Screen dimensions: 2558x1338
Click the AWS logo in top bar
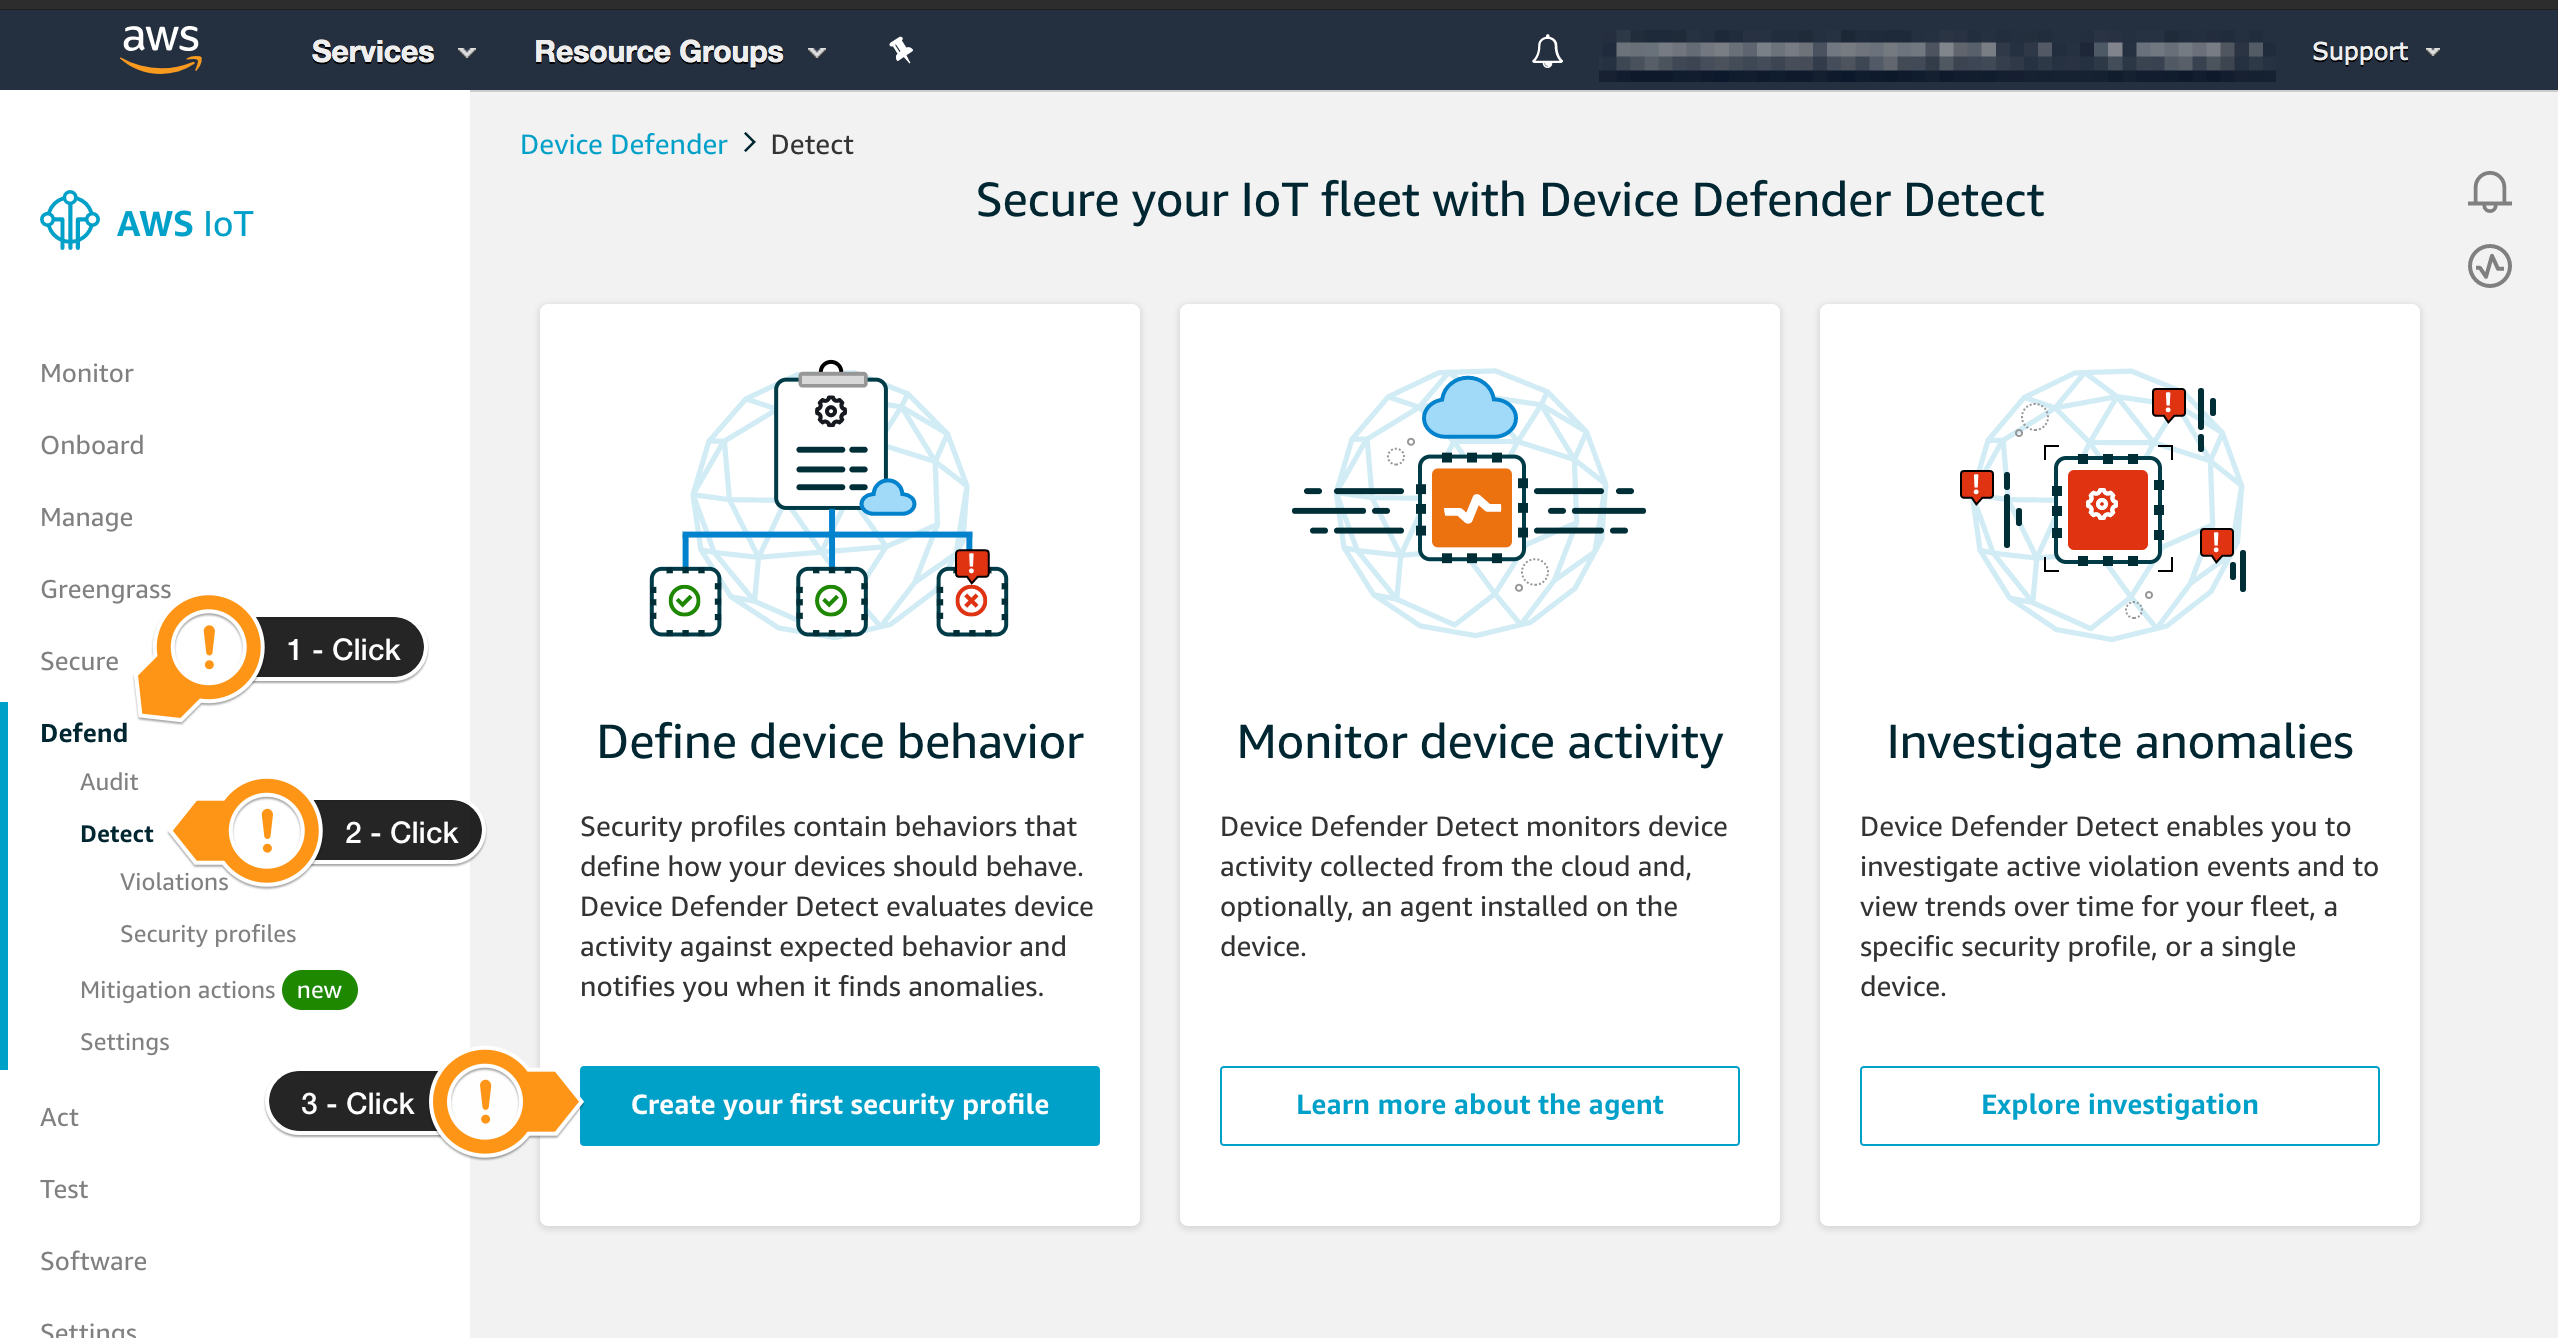pos(160,50)
